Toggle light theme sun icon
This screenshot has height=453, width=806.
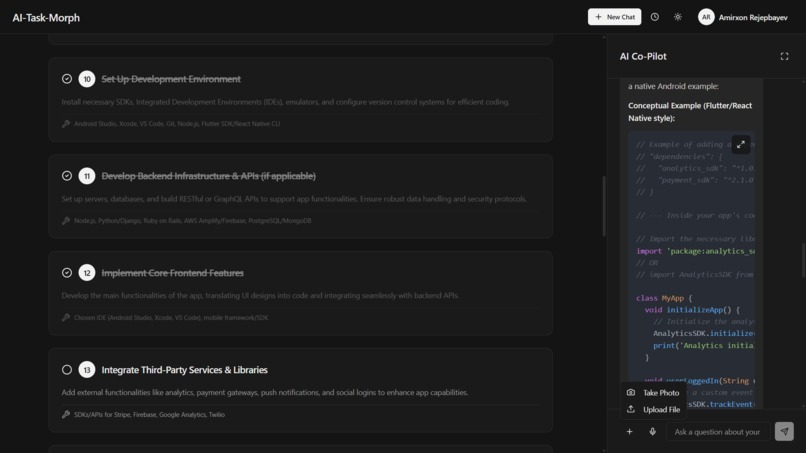[677, 17]
